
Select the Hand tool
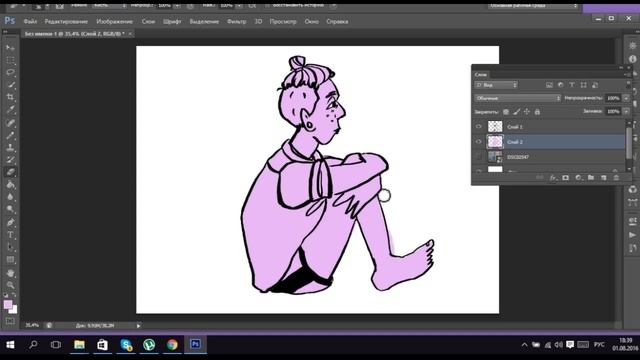(x=10, y=273)
